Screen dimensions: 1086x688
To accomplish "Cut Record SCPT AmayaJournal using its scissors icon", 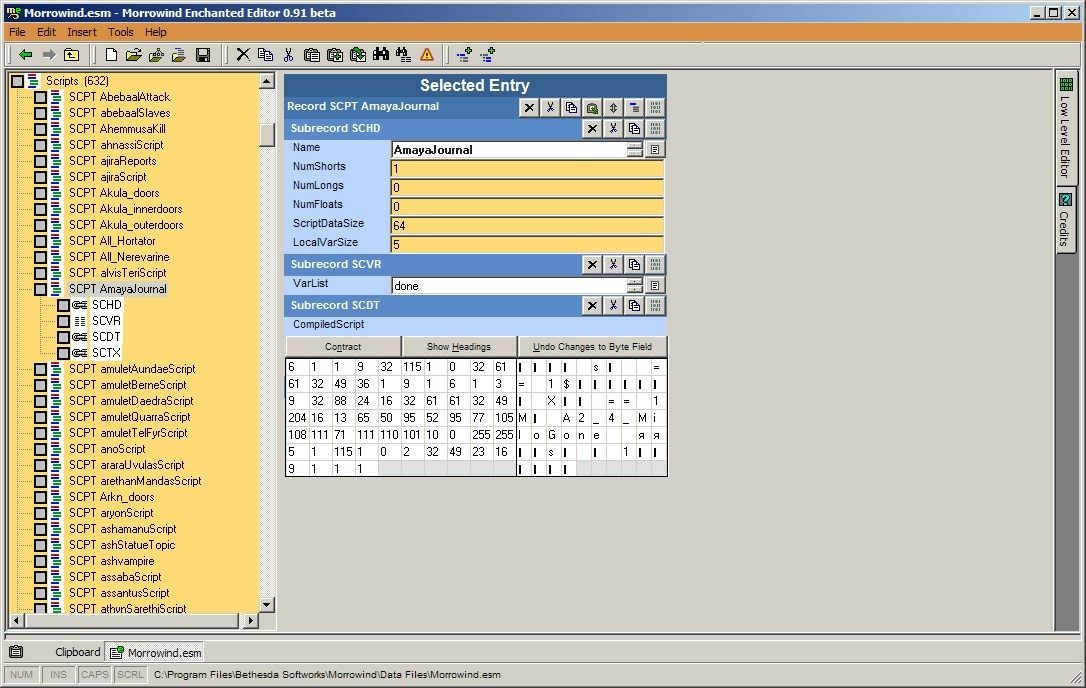I will click(x=550, y=107).
